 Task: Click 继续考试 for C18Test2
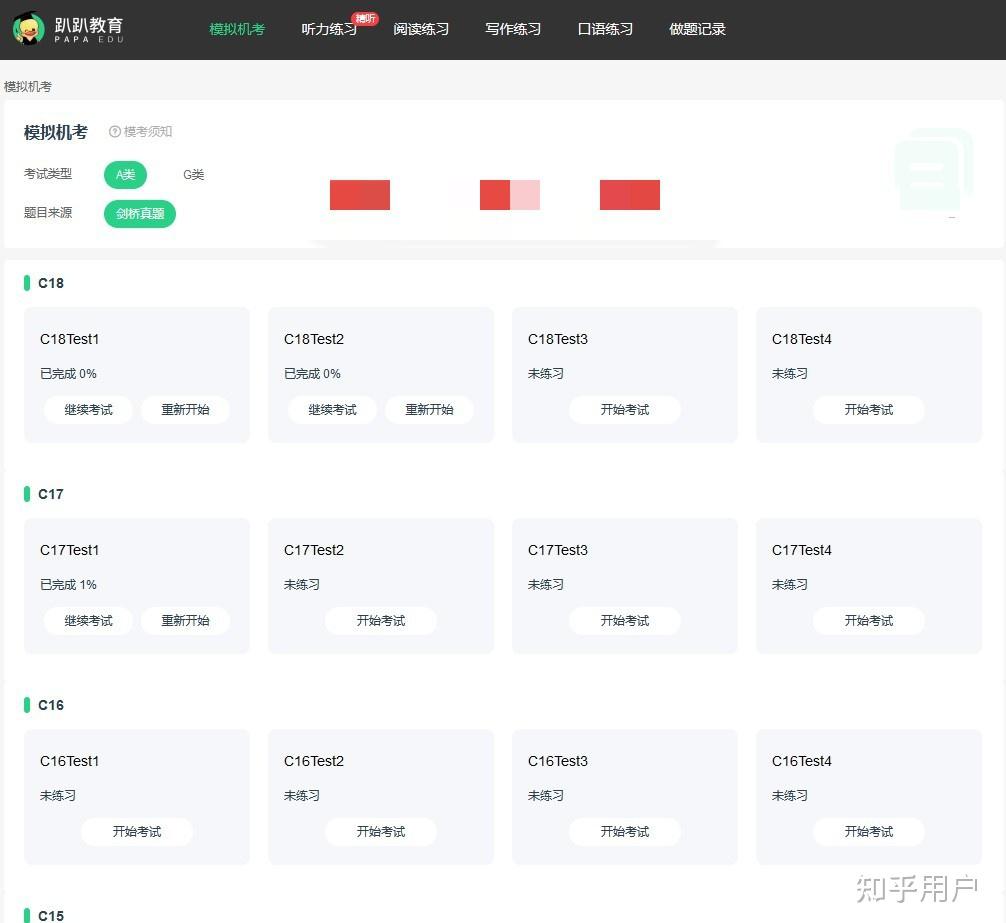(x=332, y=409)
